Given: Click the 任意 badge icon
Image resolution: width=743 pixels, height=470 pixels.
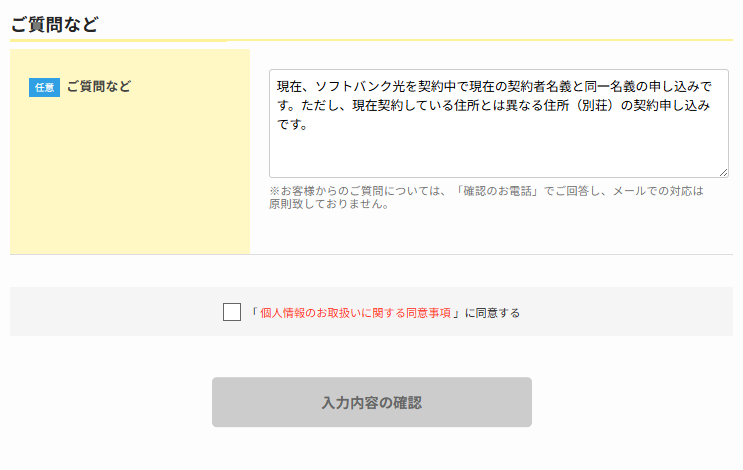Looking at the screenshot, I should point(45,87).
